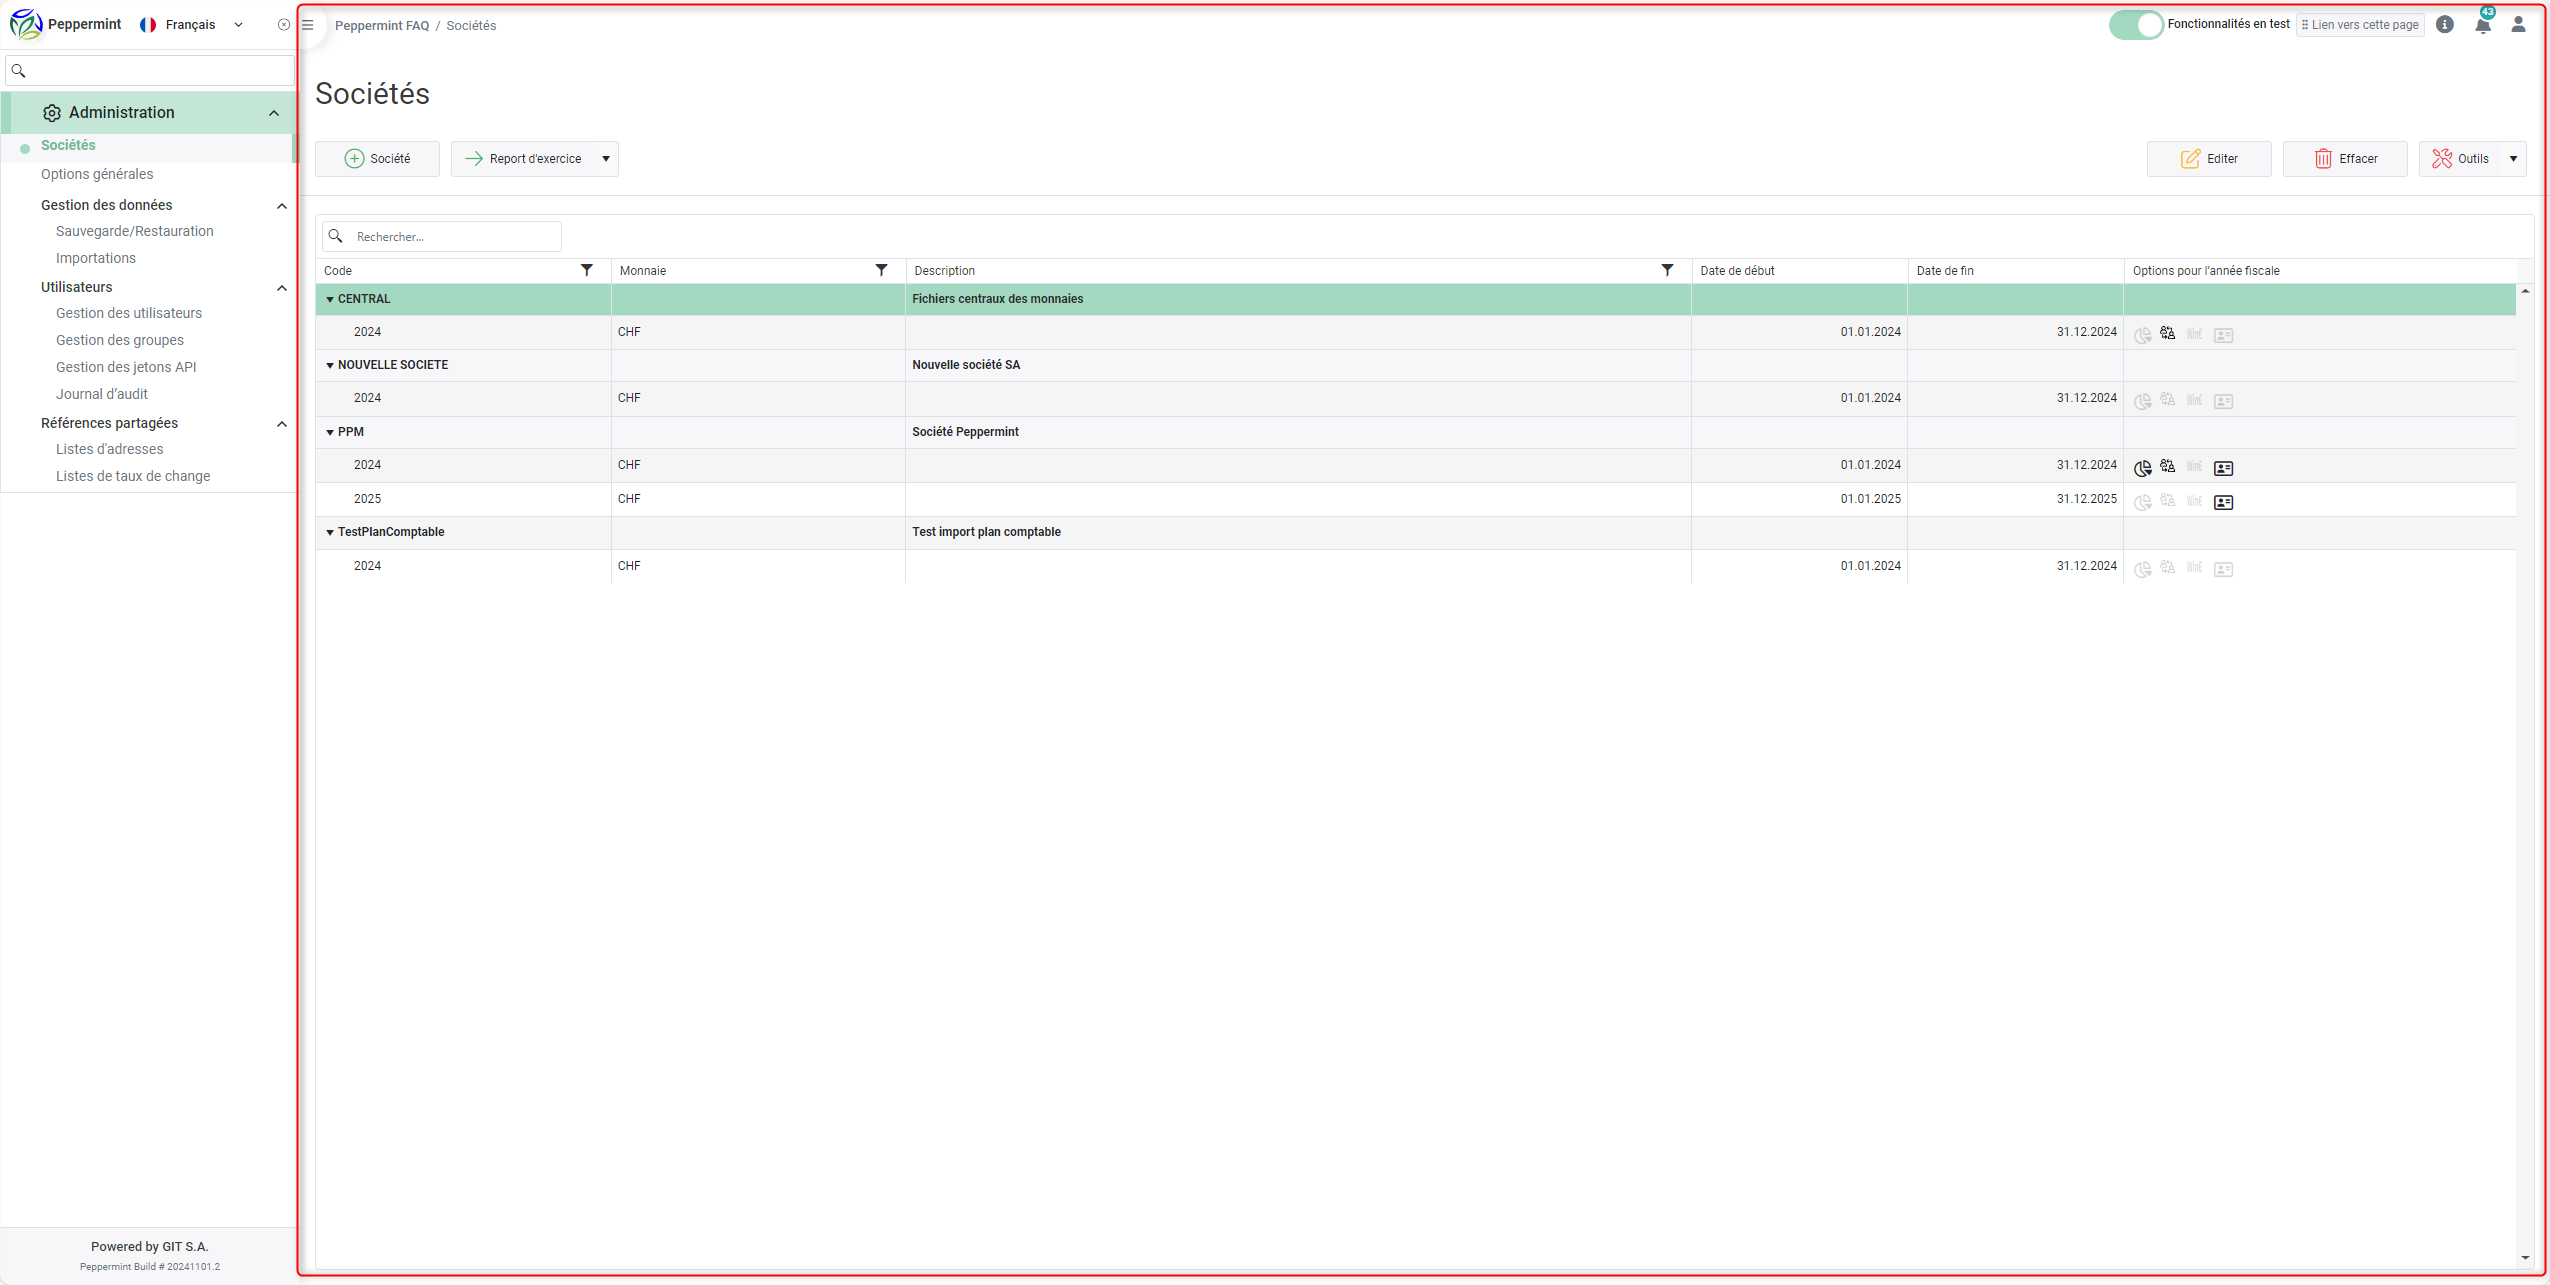Screen dimensions: 2550x1285
Task: Click pie chart icon in PPM 2024 row
Action: (x=2142, y=468)
